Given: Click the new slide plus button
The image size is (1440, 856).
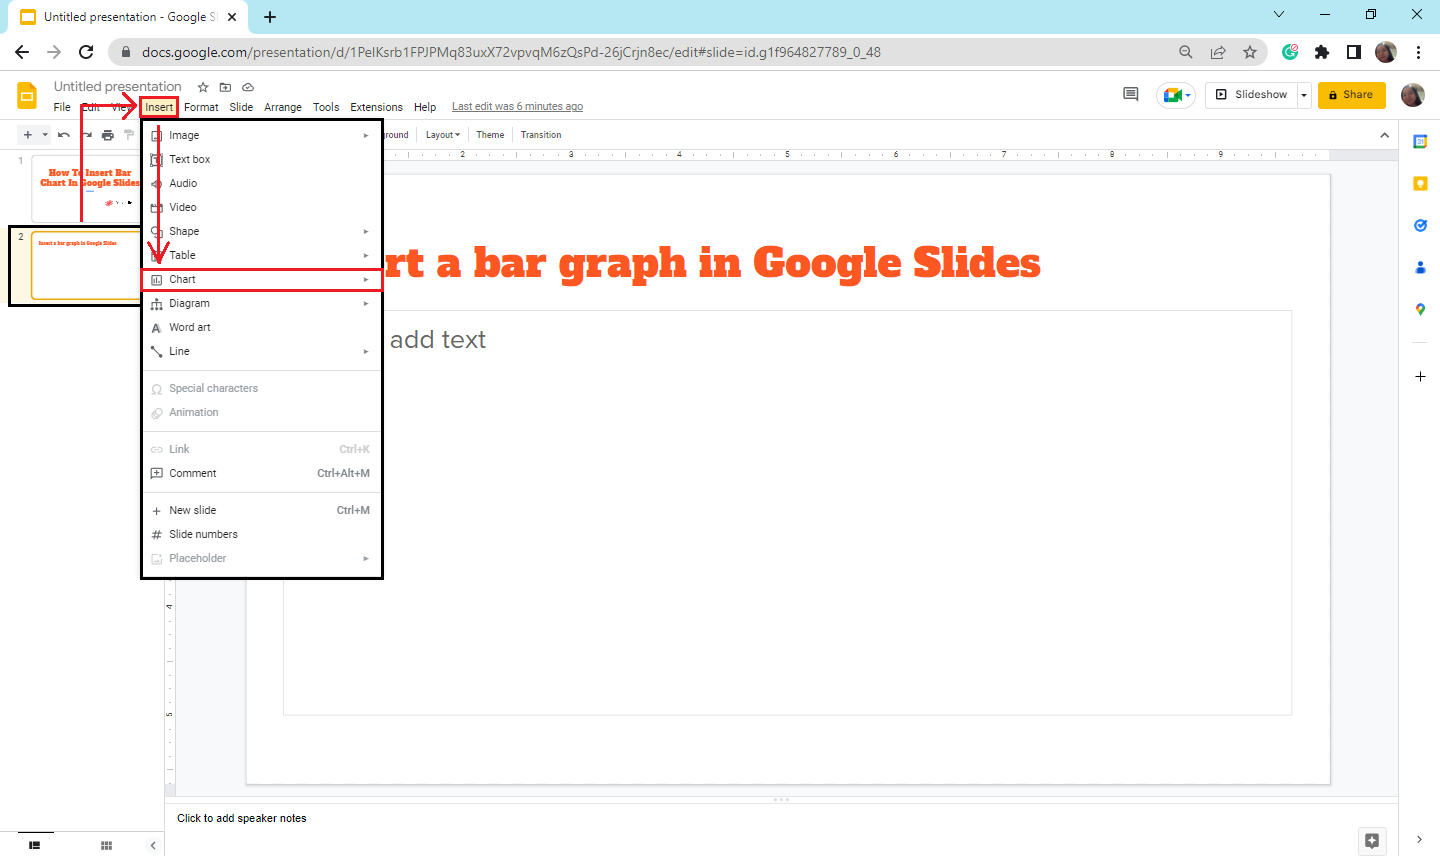Looking at the screenshot, I should 28,135.
